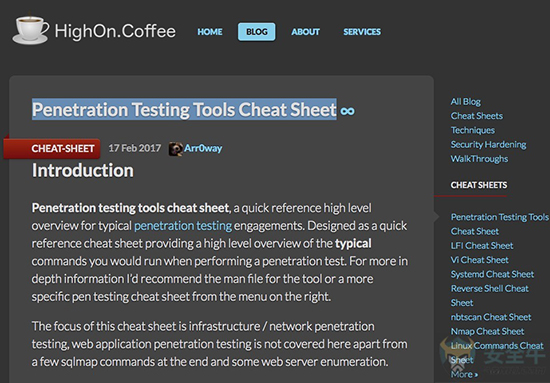Viewport: 550px width, 383px height.
Task: Open the WalkThroughs sidebar link
Action: (479, 159)
